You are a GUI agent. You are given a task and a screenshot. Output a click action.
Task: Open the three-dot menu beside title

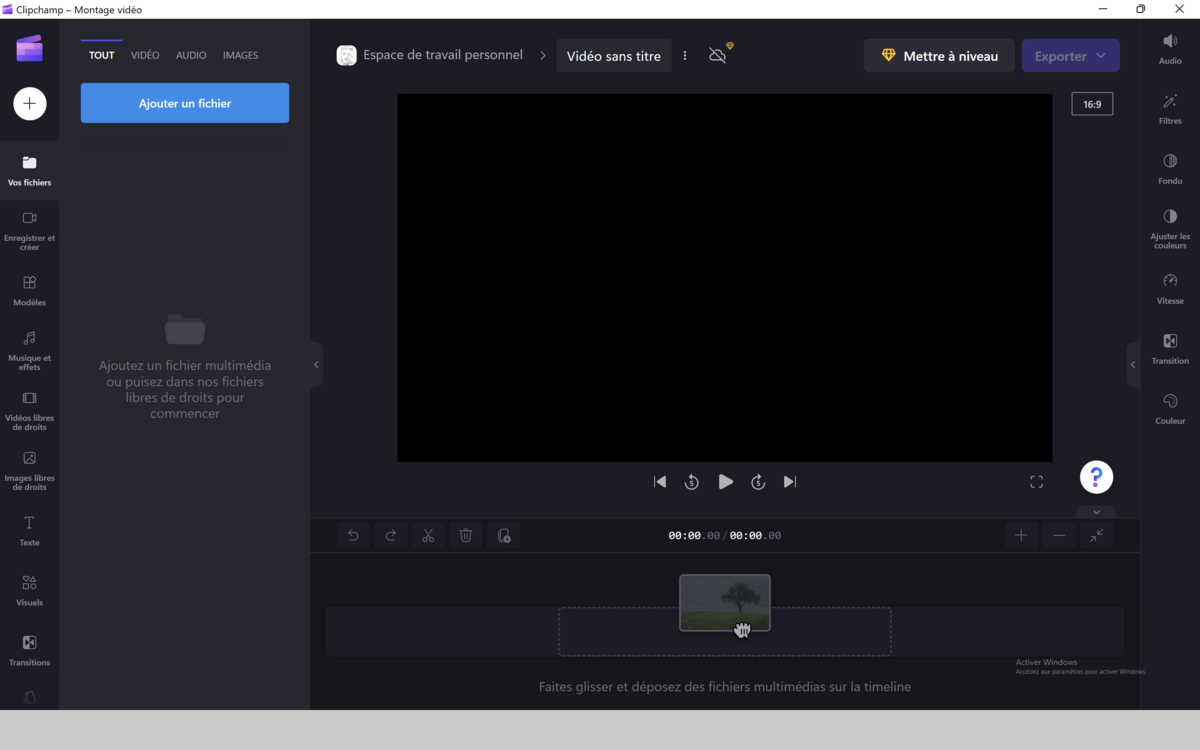[685, 56]
